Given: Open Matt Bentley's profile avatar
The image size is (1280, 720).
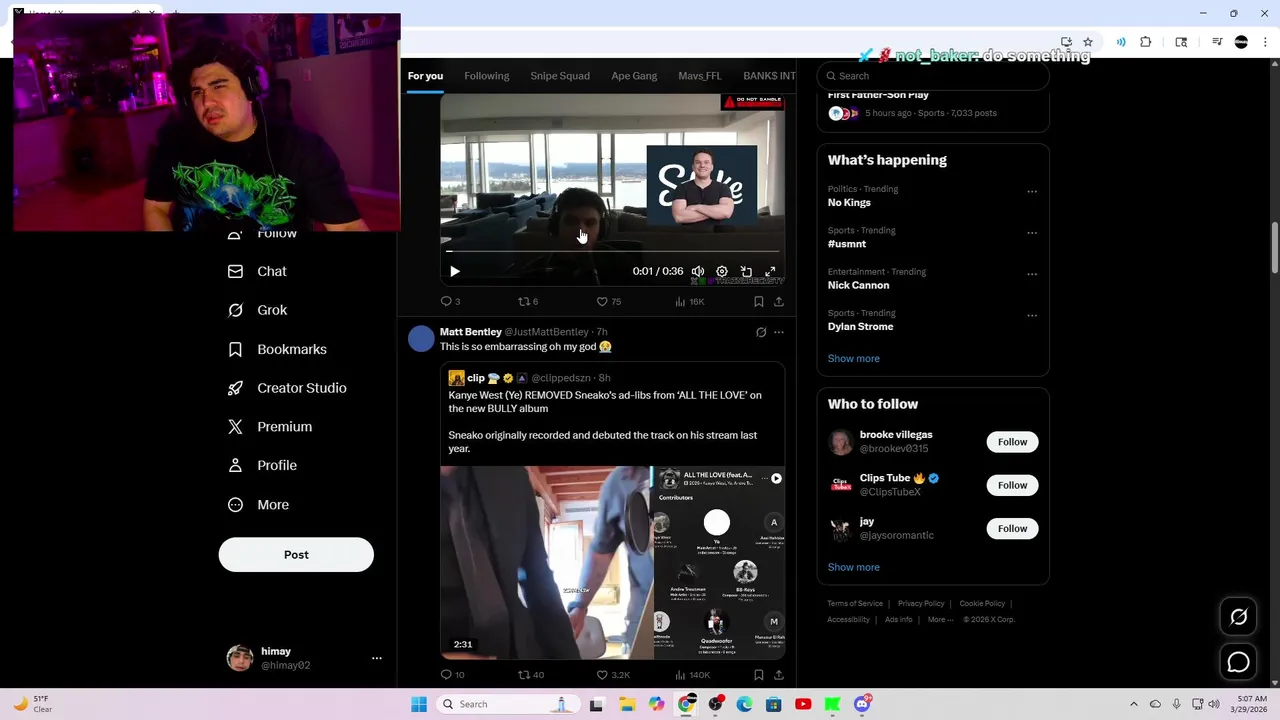Looking at the screenshot, I should (421, 339).
